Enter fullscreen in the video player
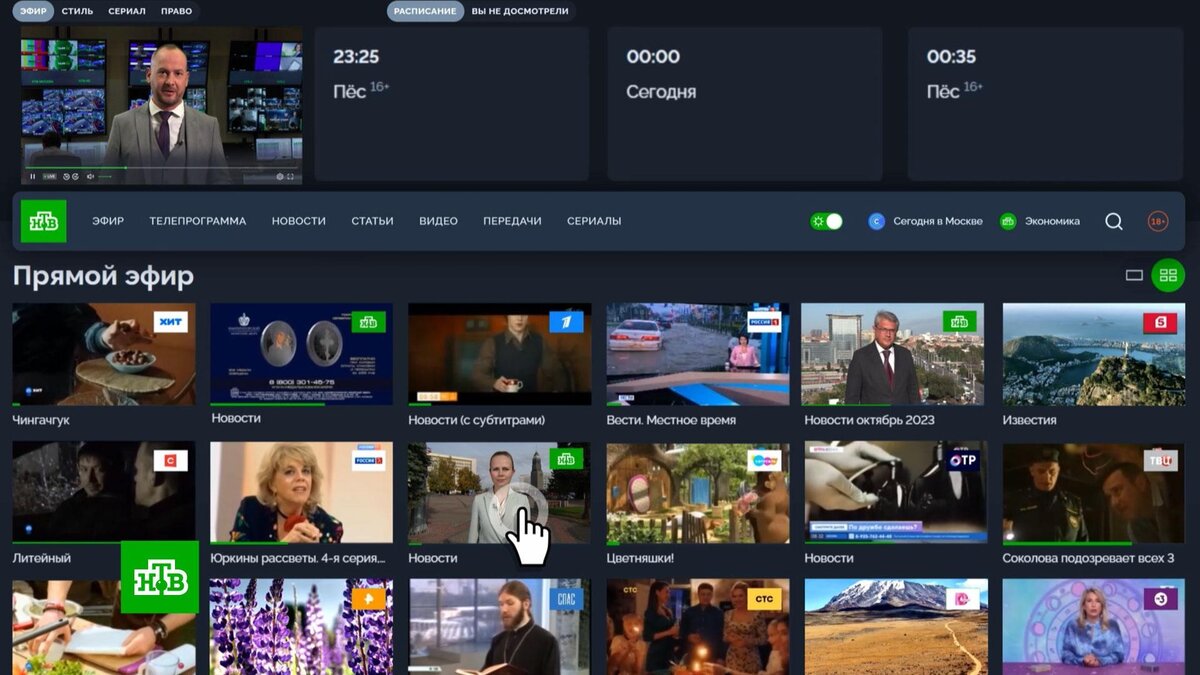Image resolution: width=1200 pixels, height=675 pixels. point(291,177)
